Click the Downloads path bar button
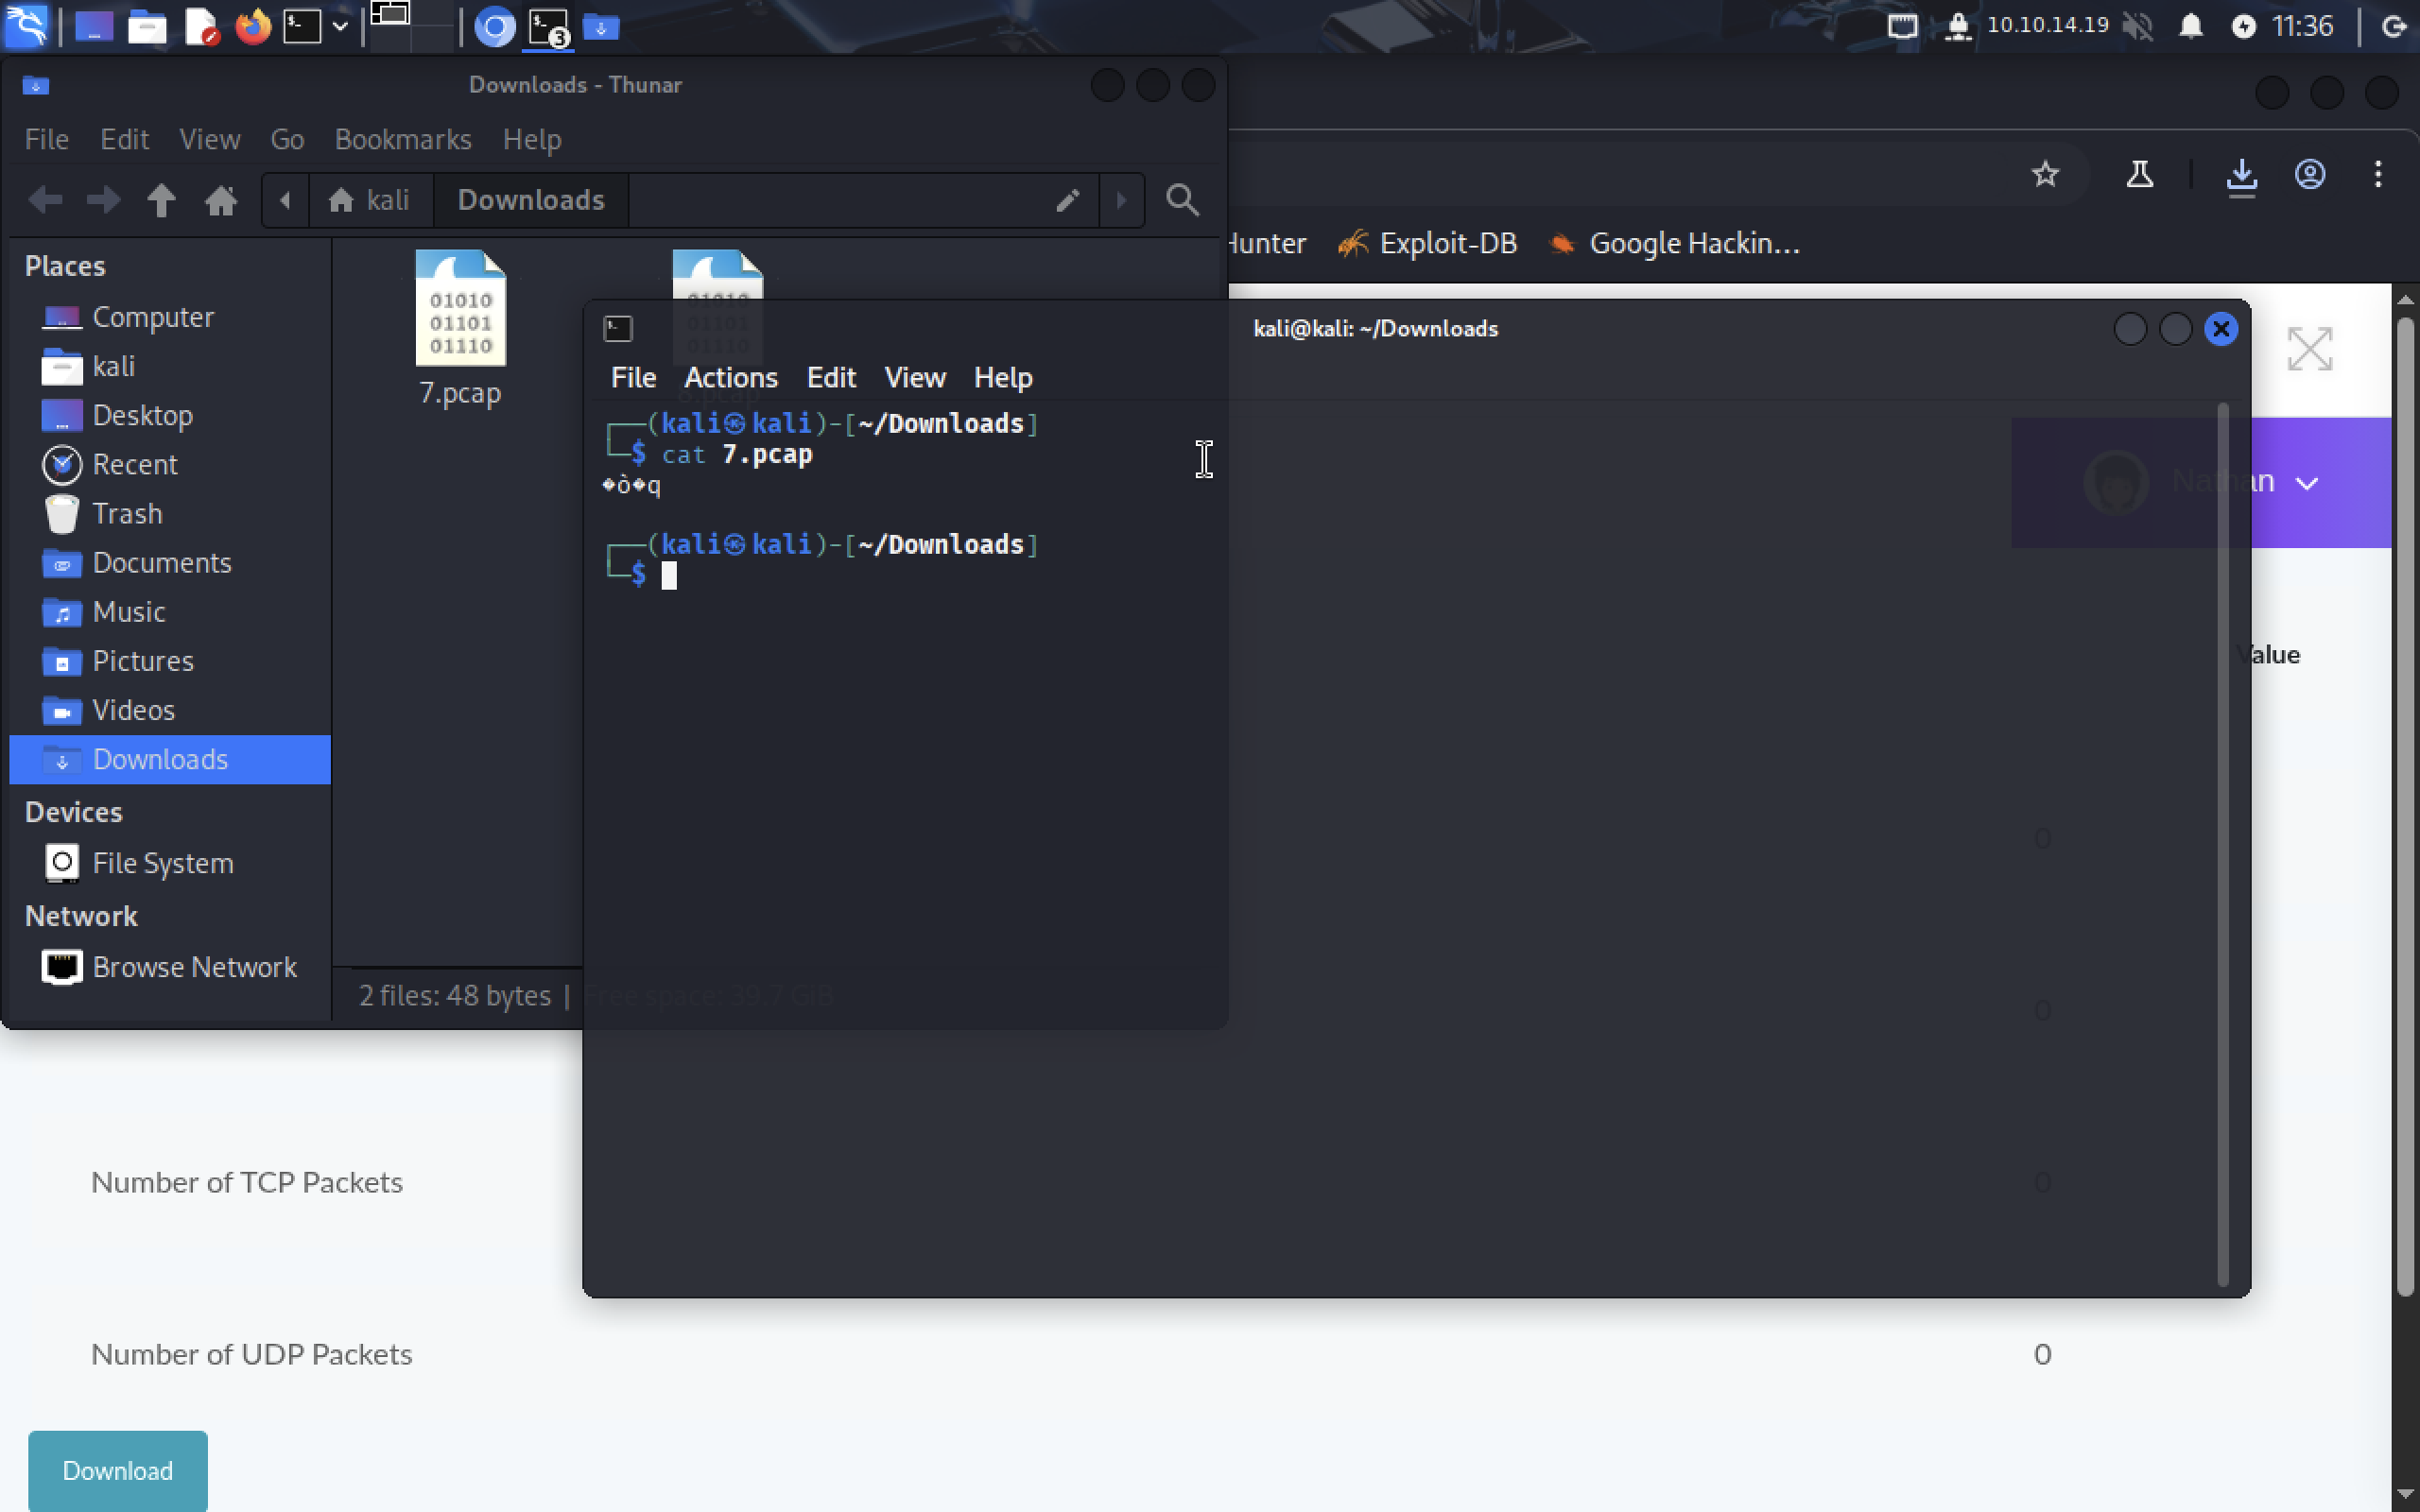The height and width of the screenshot is (1512, 2420). point(531,200)
